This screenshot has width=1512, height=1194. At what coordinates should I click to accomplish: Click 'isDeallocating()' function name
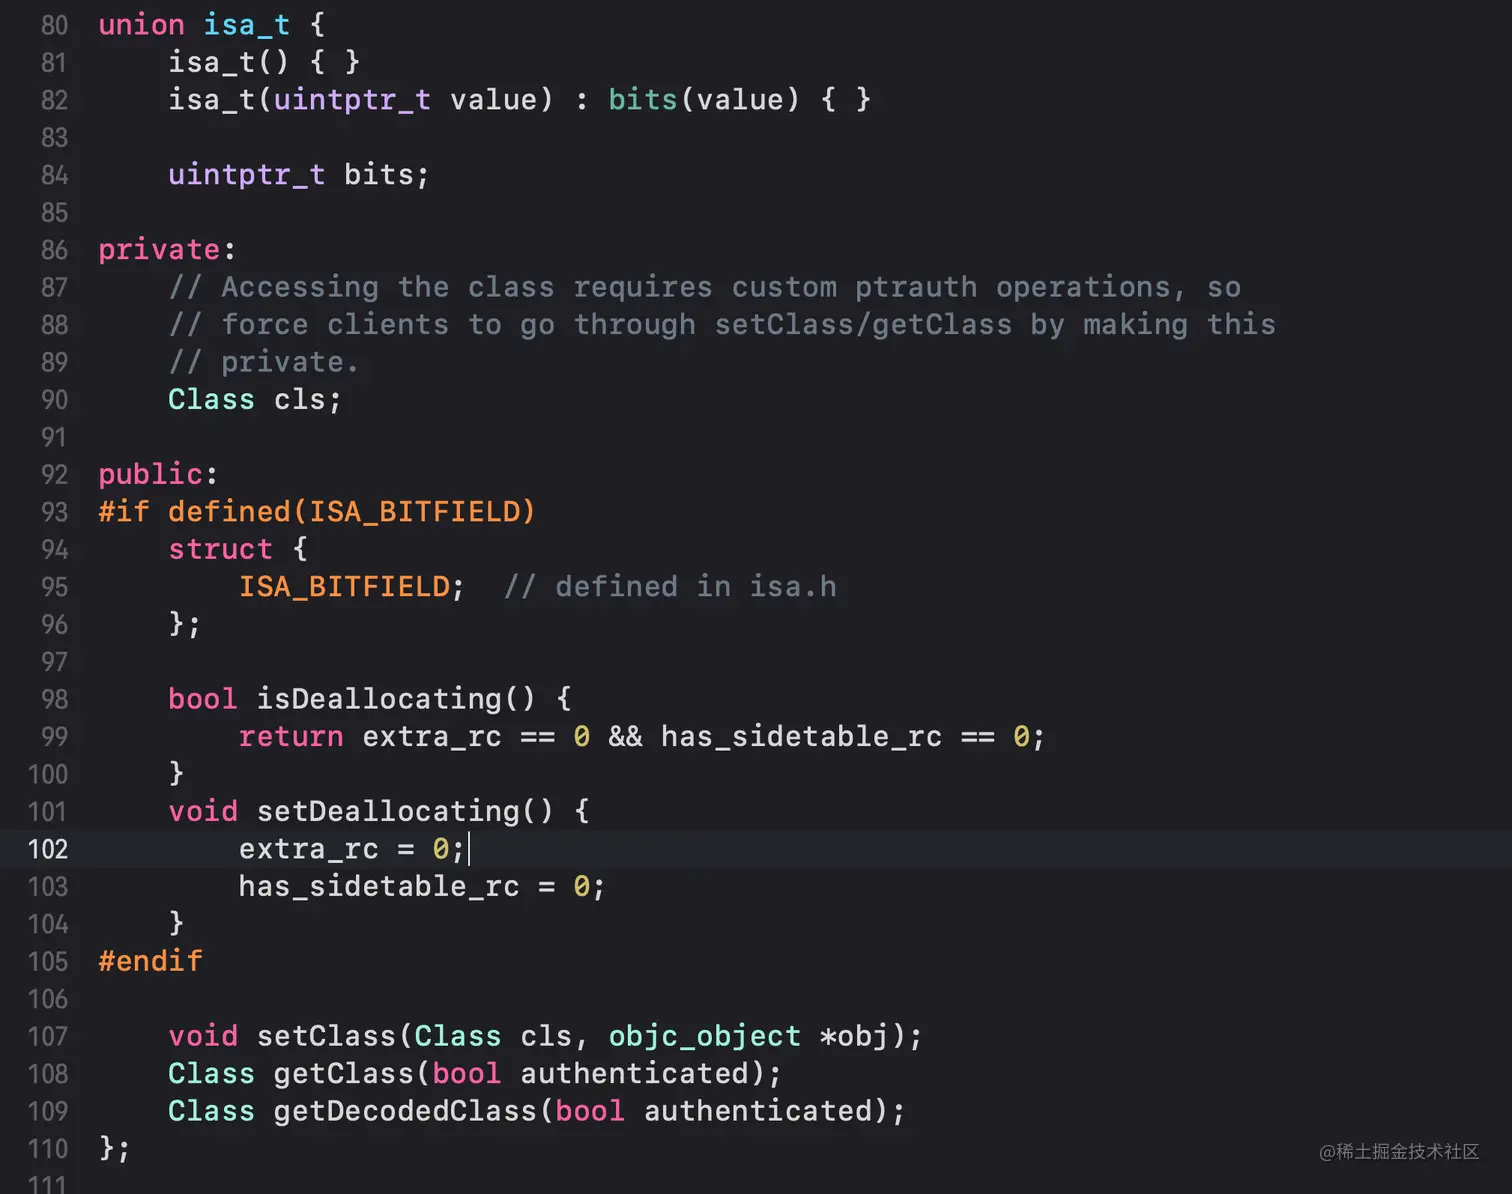(x=396, y=699)
